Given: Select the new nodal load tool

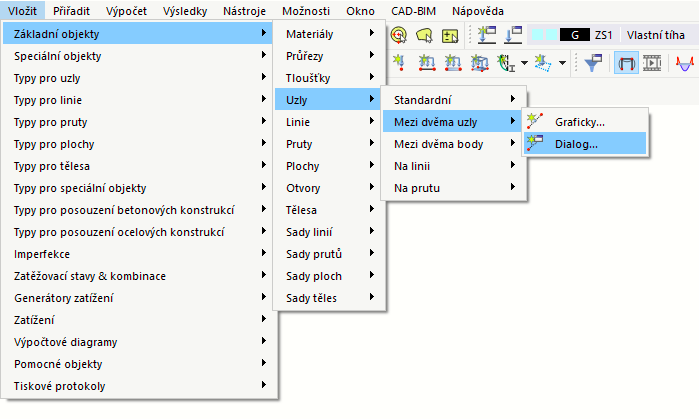Looking at the screenshot, I should (x=399, y=63).
